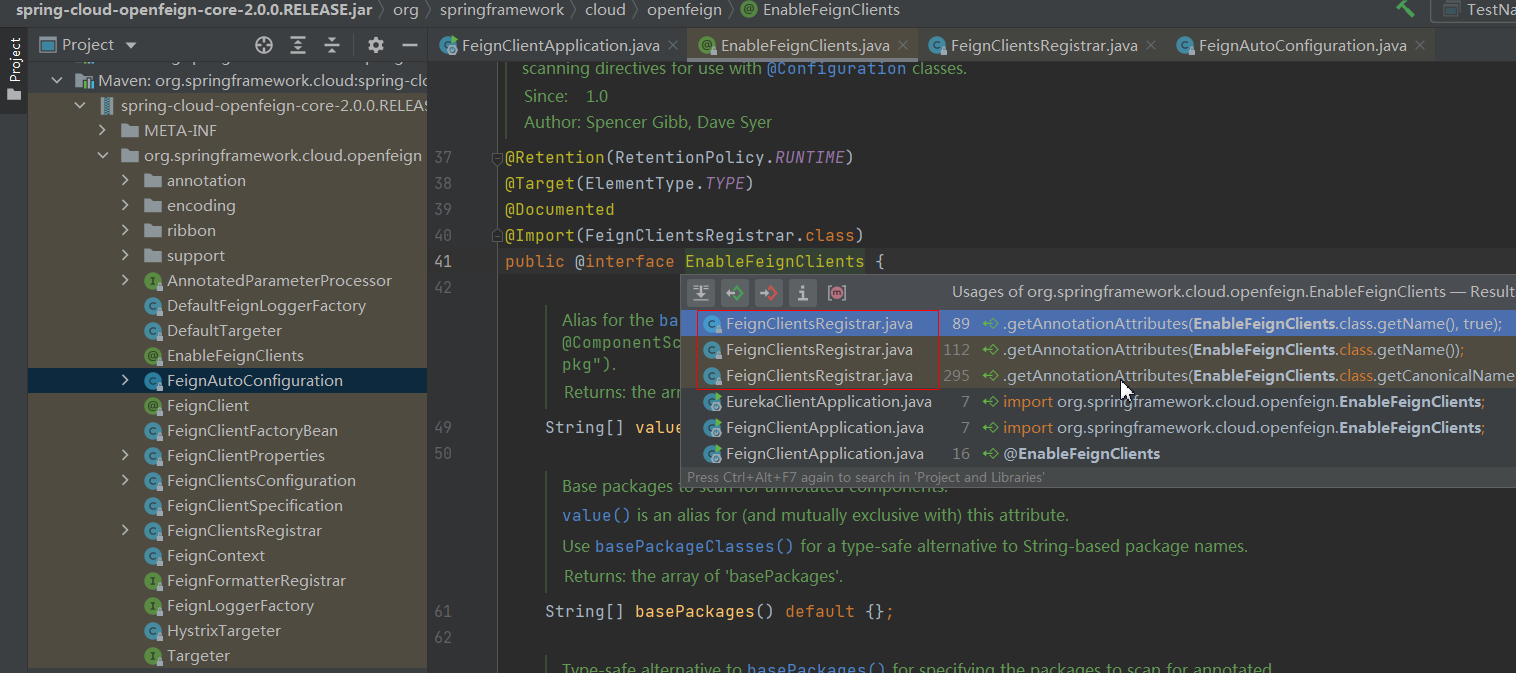Image resolution: width=1516 pixels, height=673 pixels.
Task: Expand the support folder
Action: (125, 256)
